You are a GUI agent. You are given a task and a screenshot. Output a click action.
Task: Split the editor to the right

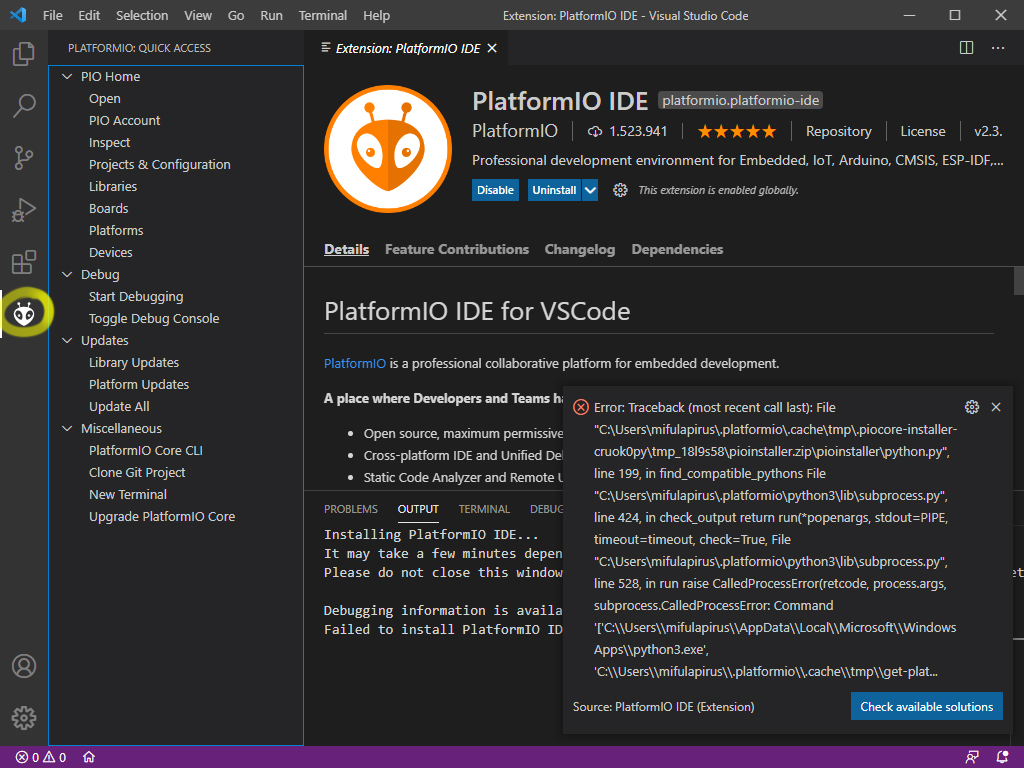(x=967, y=48)
